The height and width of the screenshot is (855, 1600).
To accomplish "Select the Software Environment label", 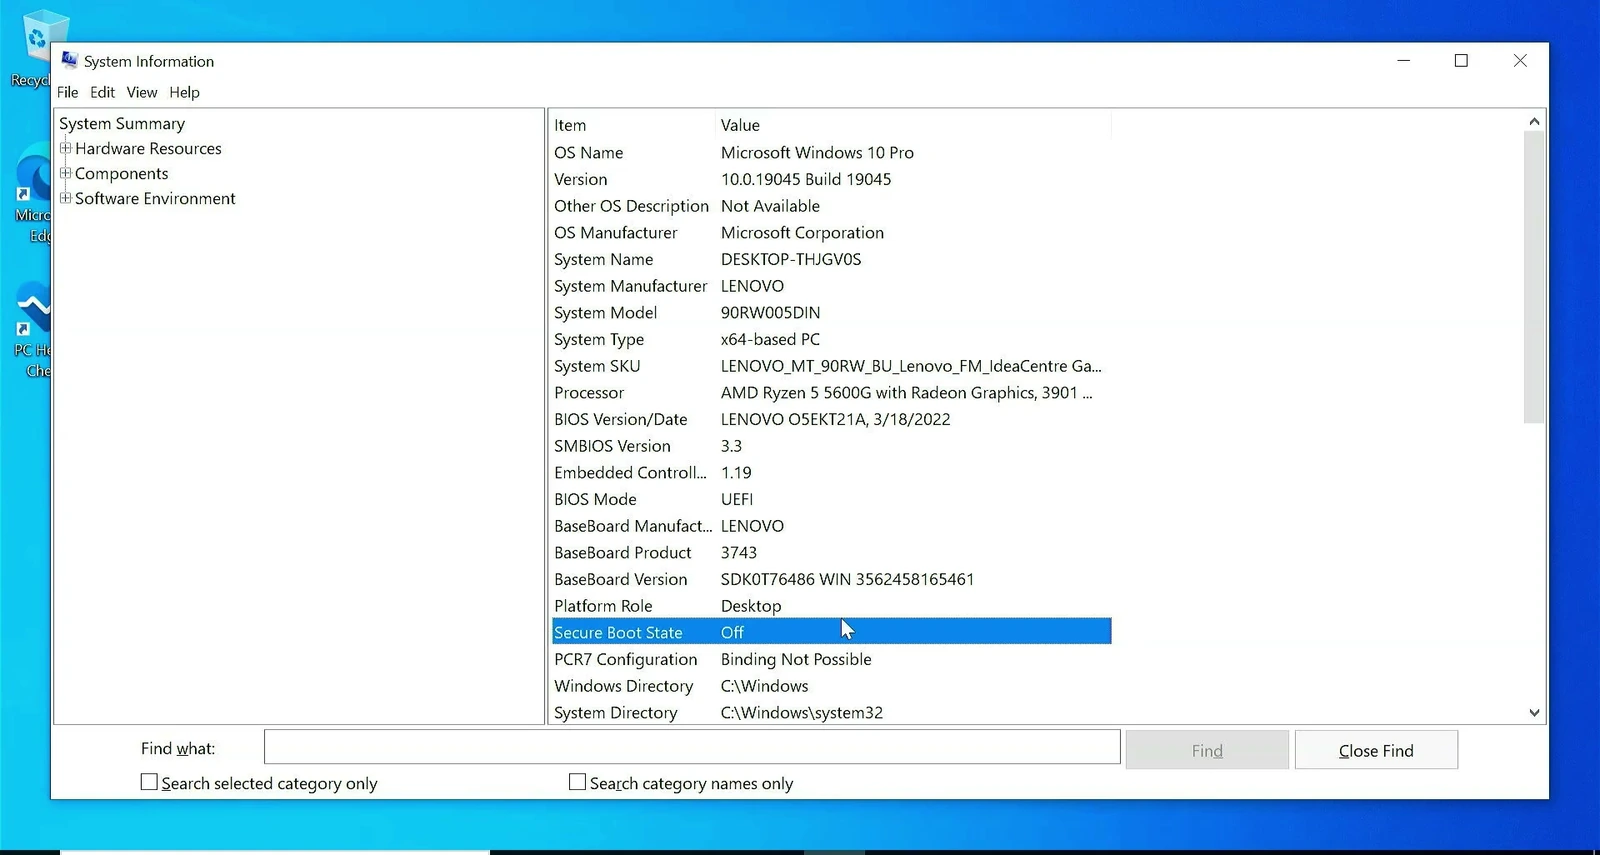I will pos(155,198).
